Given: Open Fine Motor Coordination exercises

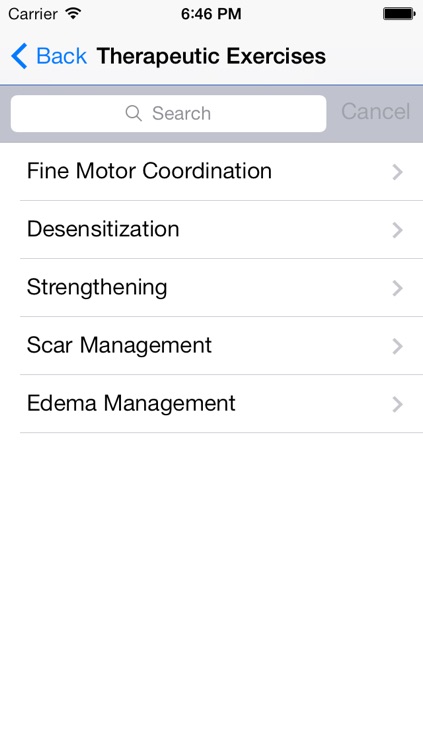Looking at the screenshot, I should [x=212, y=172].
